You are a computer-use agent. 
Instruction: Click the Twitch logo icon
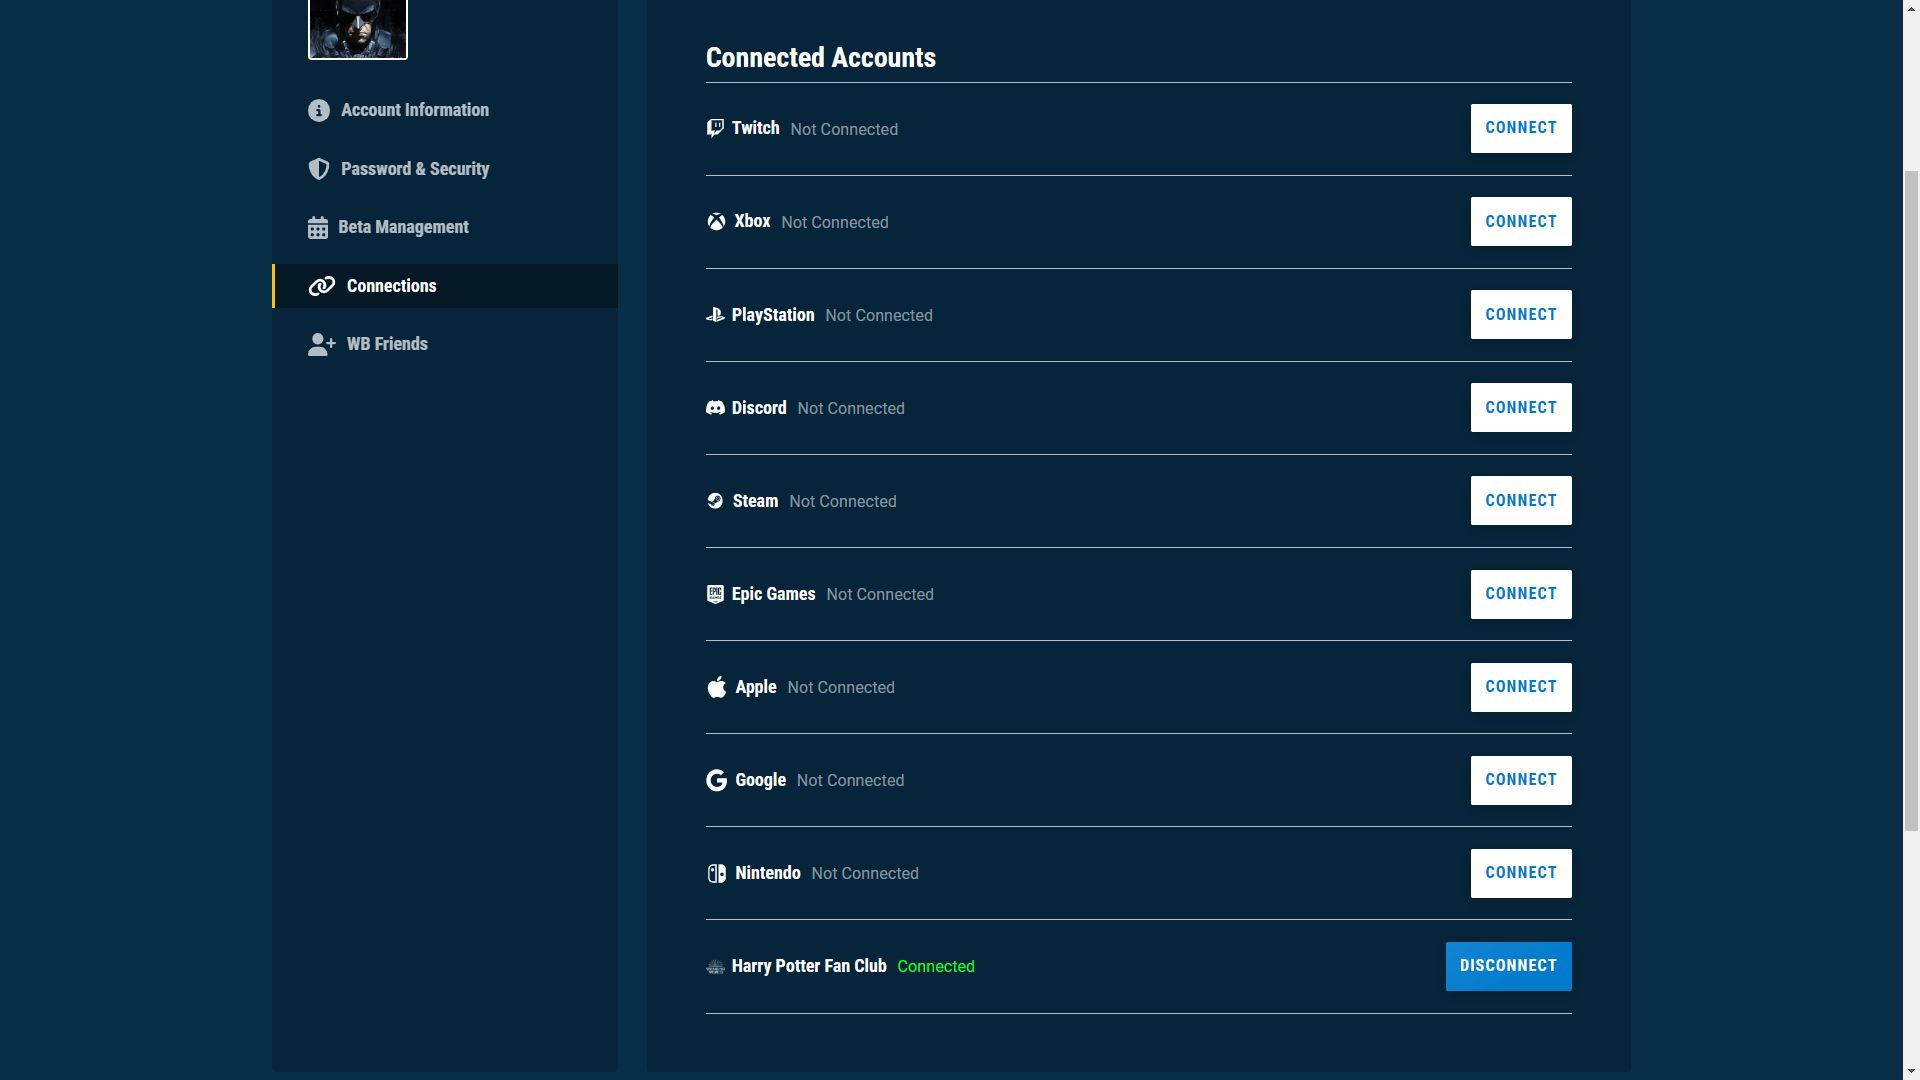[715, 128]
